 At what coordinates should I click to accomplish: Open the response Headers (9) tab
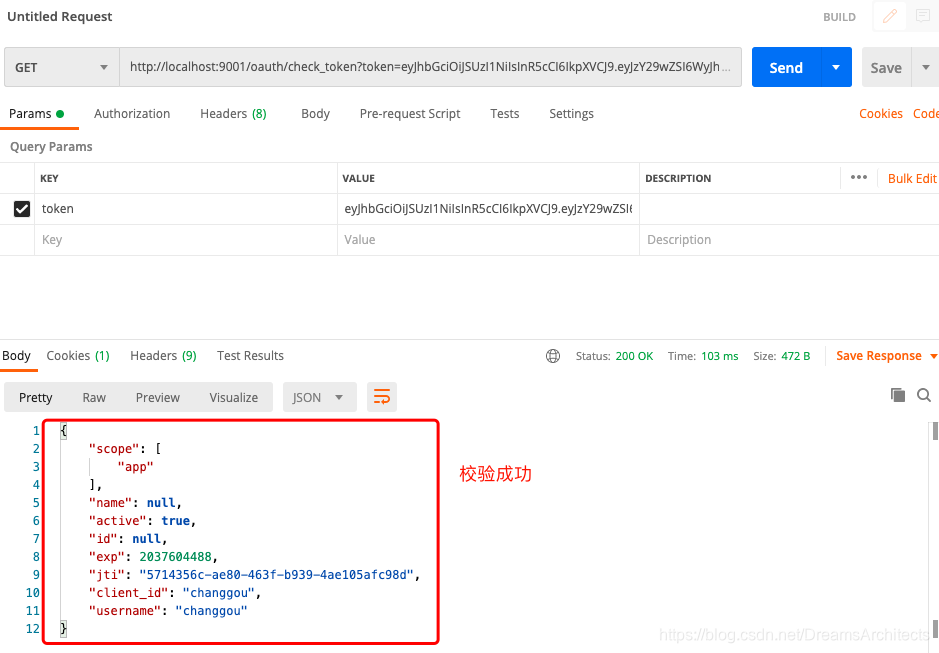click(163, 356)
